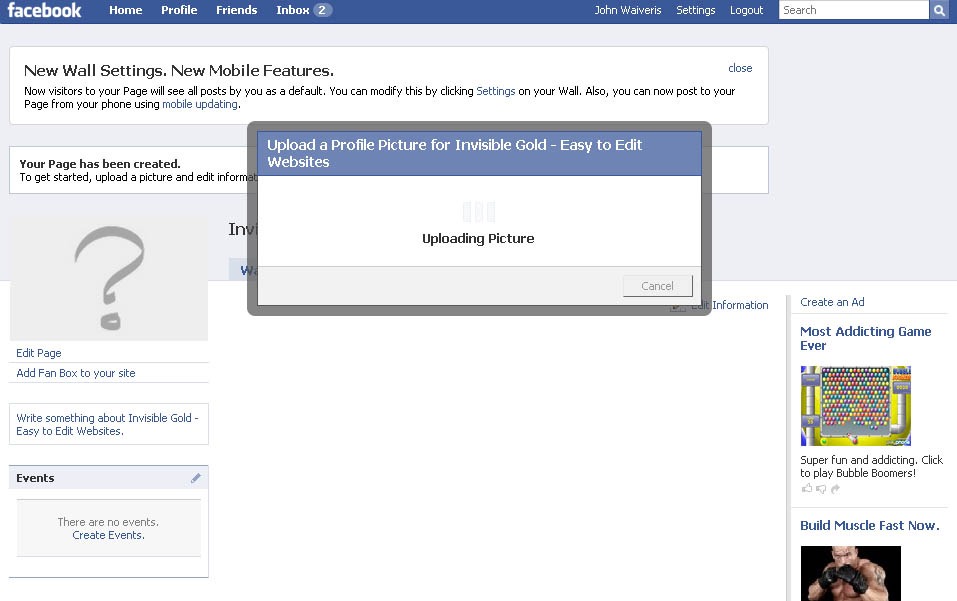
Task: Click the share arrow icon under Bubble Boomers ad
Action: [836, 489]
